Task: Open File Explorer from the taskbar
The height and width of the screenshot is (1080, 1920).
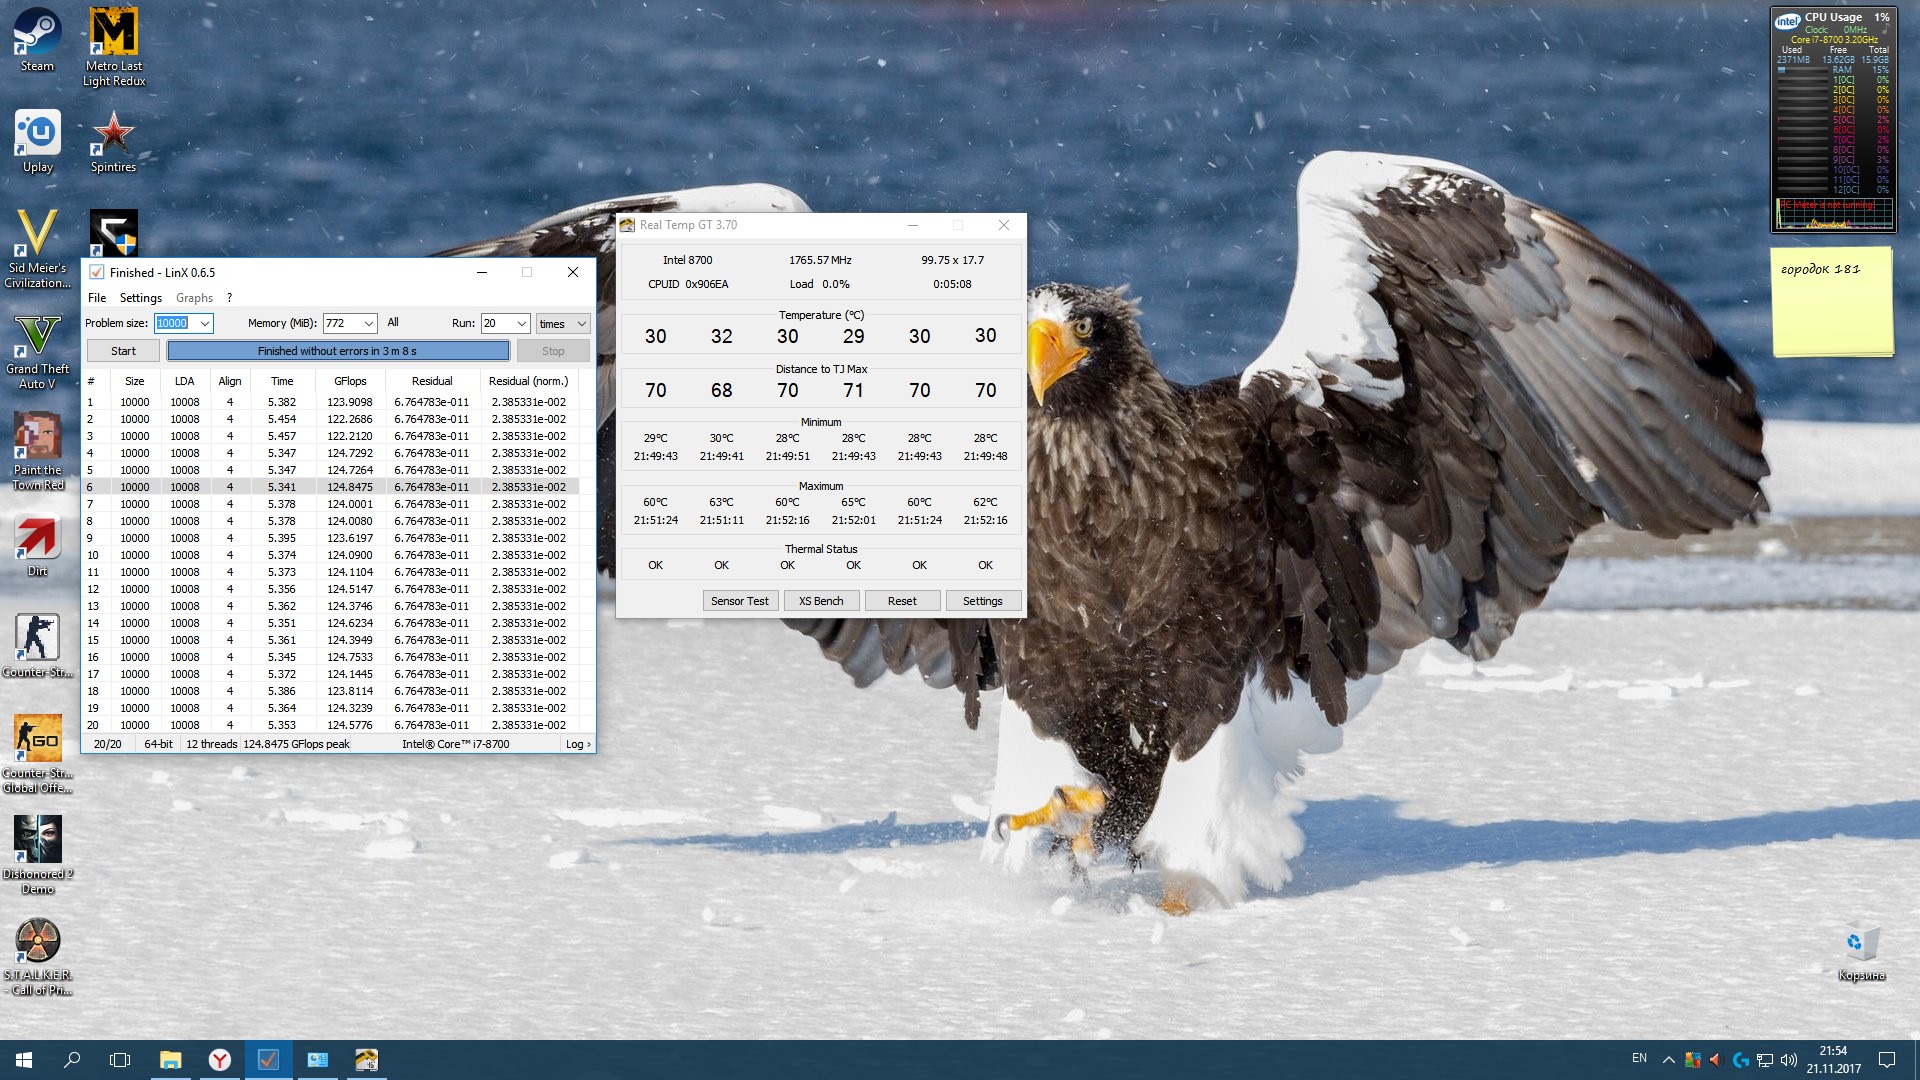Action: [x=170, y=1060]
